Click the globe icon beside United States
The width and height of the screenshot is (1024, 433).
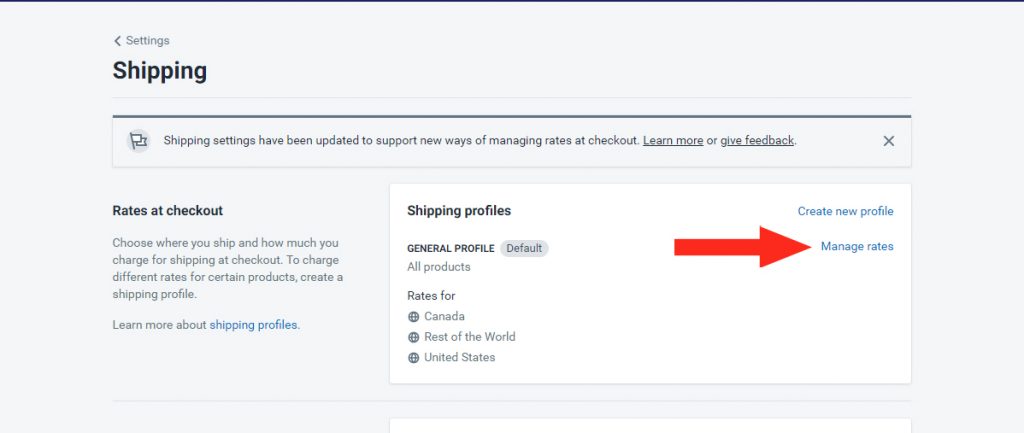[x=414, y=357]
